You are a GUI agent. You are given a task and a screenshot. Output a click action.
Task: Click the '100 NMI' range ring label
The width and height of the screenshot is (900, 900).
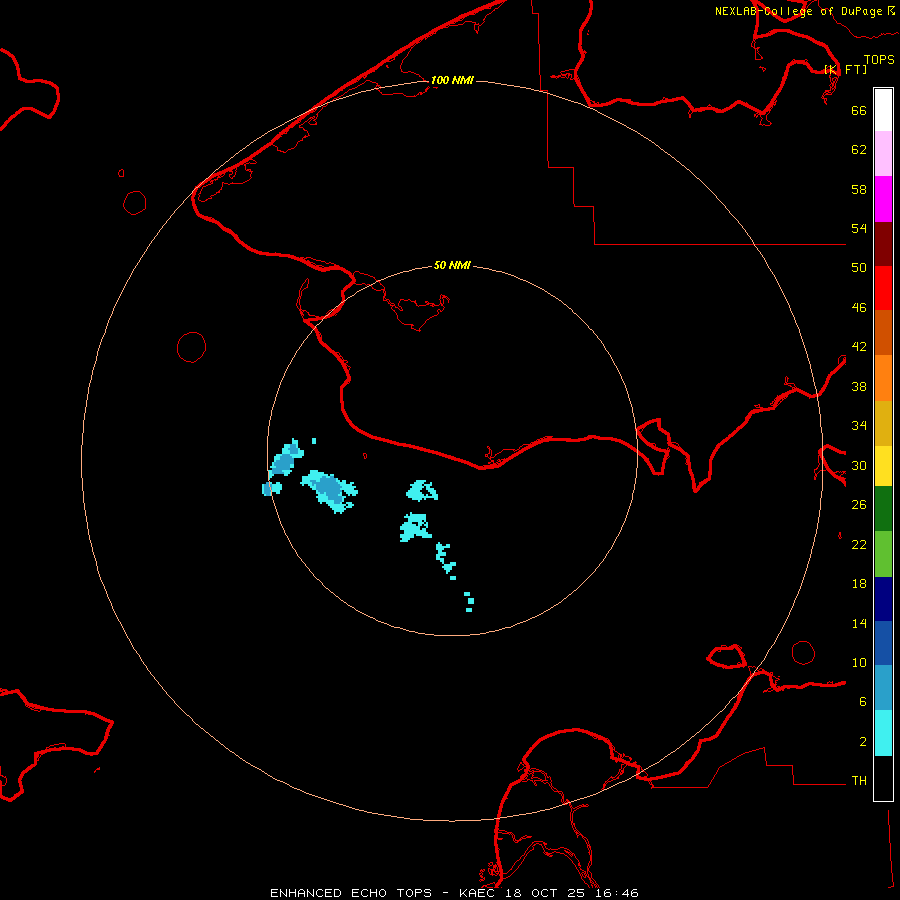[452, 80]
